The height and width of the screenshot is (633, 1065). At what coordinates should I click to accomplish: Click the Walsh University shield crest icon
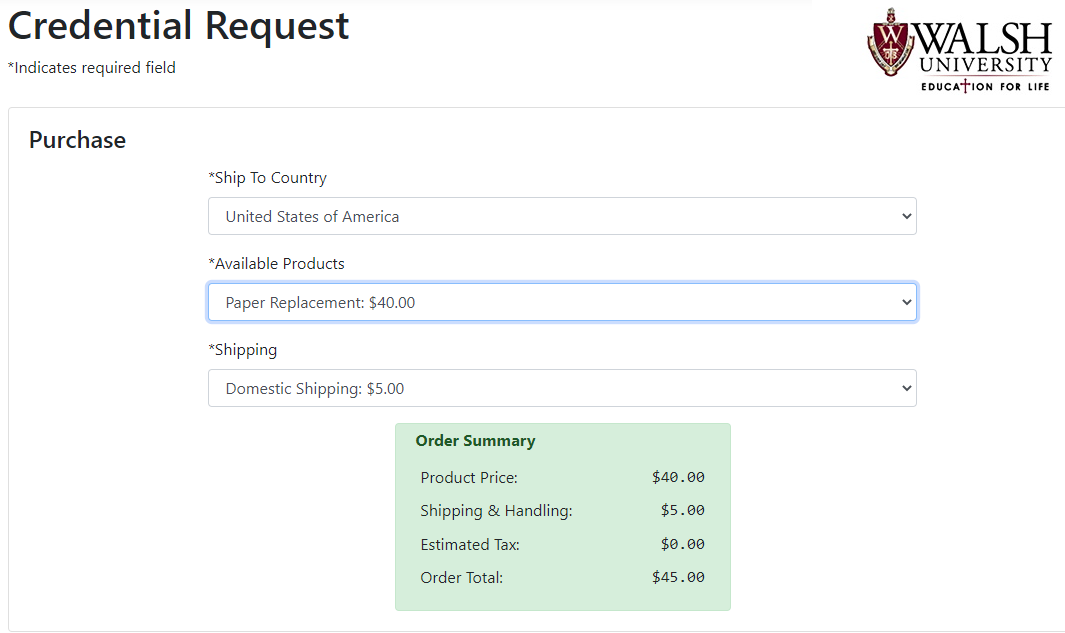(x=890, y=42)
